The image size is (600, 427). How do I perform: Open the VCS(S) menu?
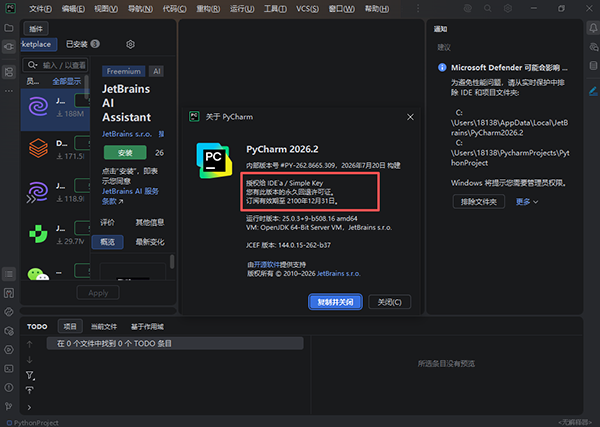coord(307,8)
